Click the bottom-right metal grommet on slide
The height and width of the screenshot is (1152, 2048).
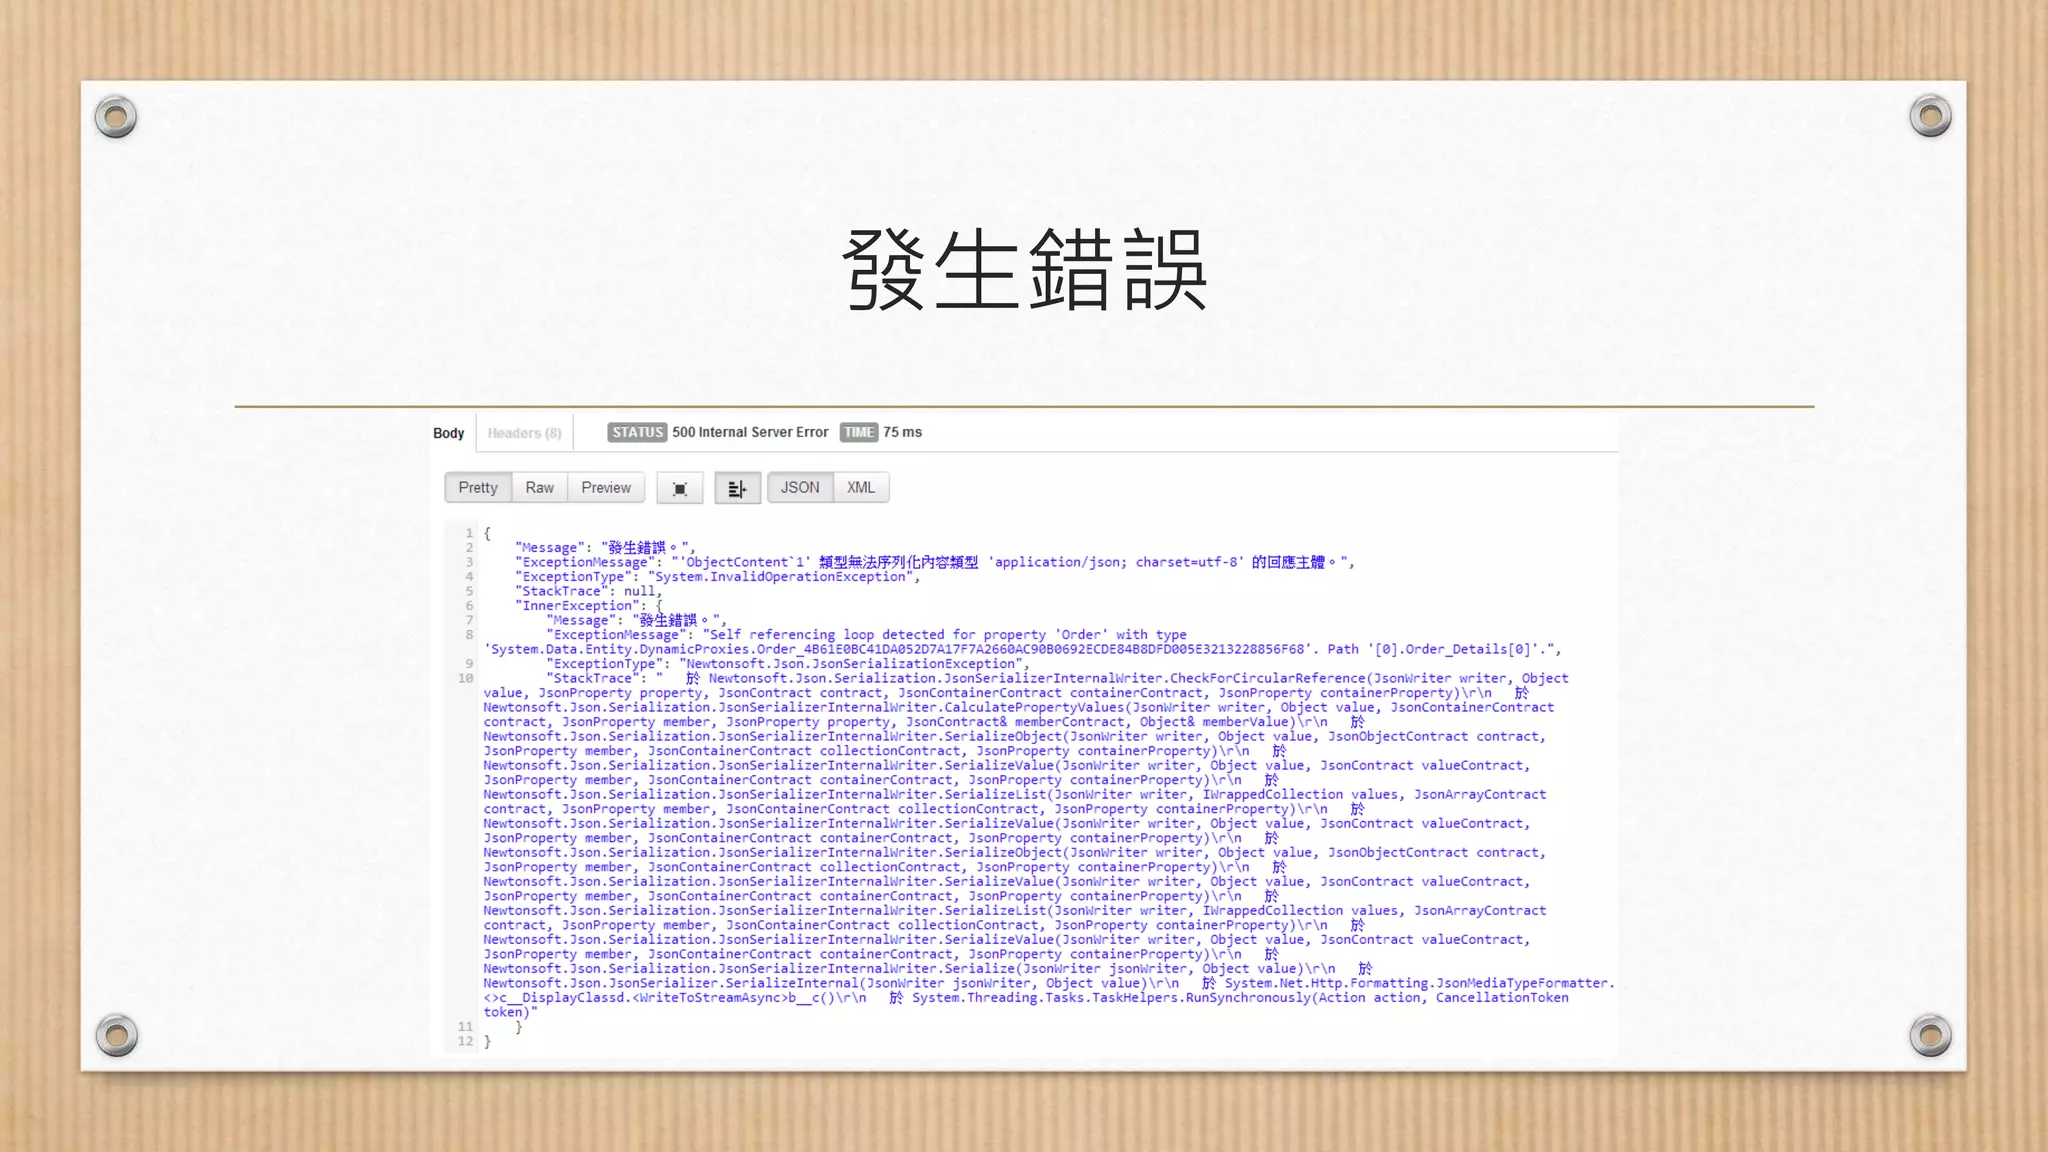(1930, 1035)
